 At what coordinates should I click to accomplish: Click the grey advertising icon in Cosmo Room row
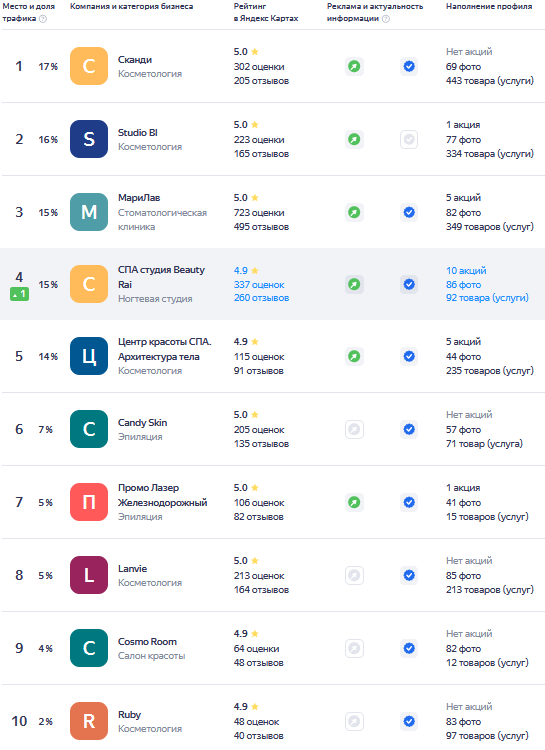point(354,648)
